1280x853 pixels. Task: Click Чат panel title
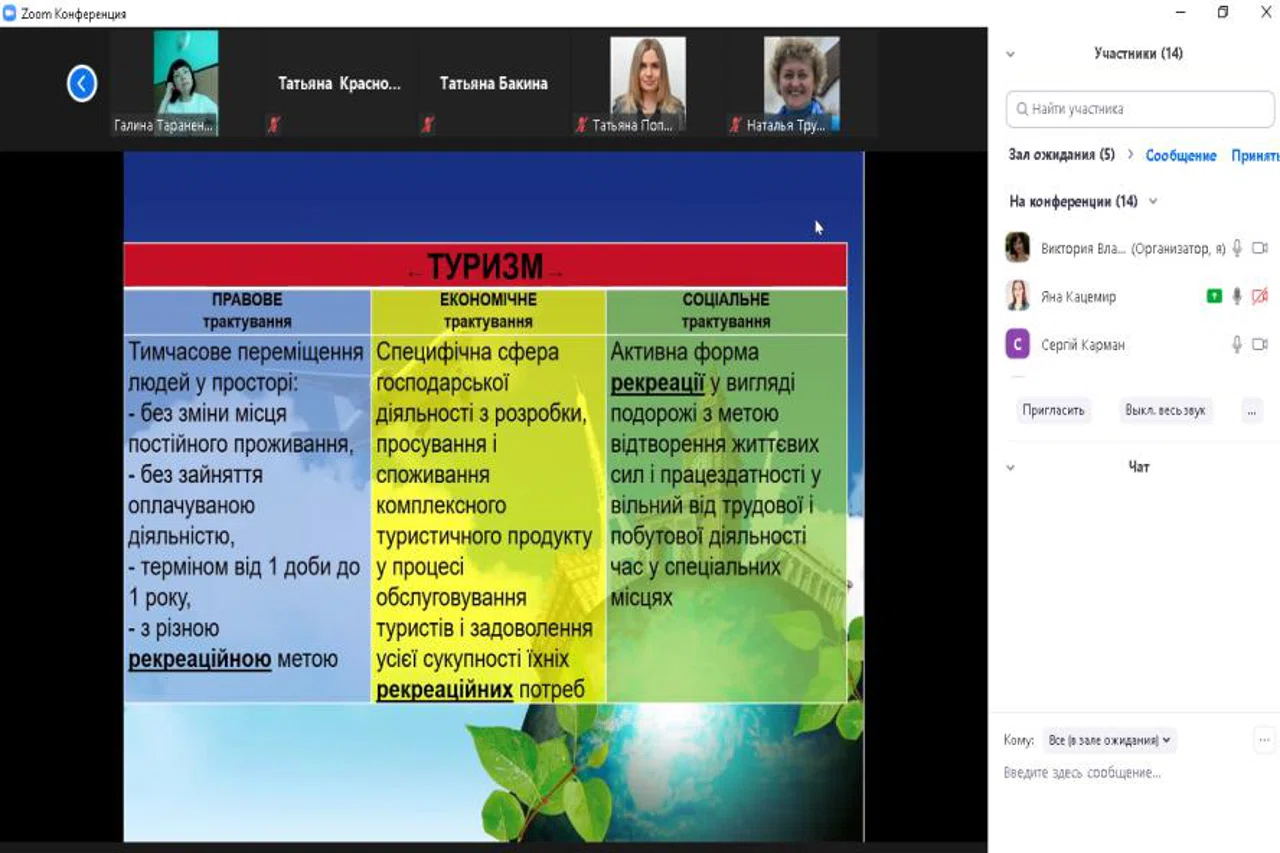tap(1139, 467)
